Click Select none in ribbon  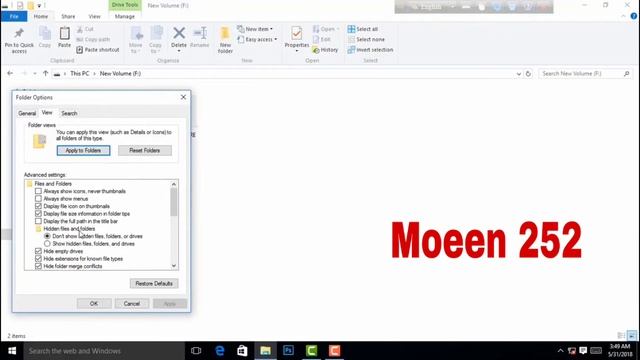click(366, 40)
